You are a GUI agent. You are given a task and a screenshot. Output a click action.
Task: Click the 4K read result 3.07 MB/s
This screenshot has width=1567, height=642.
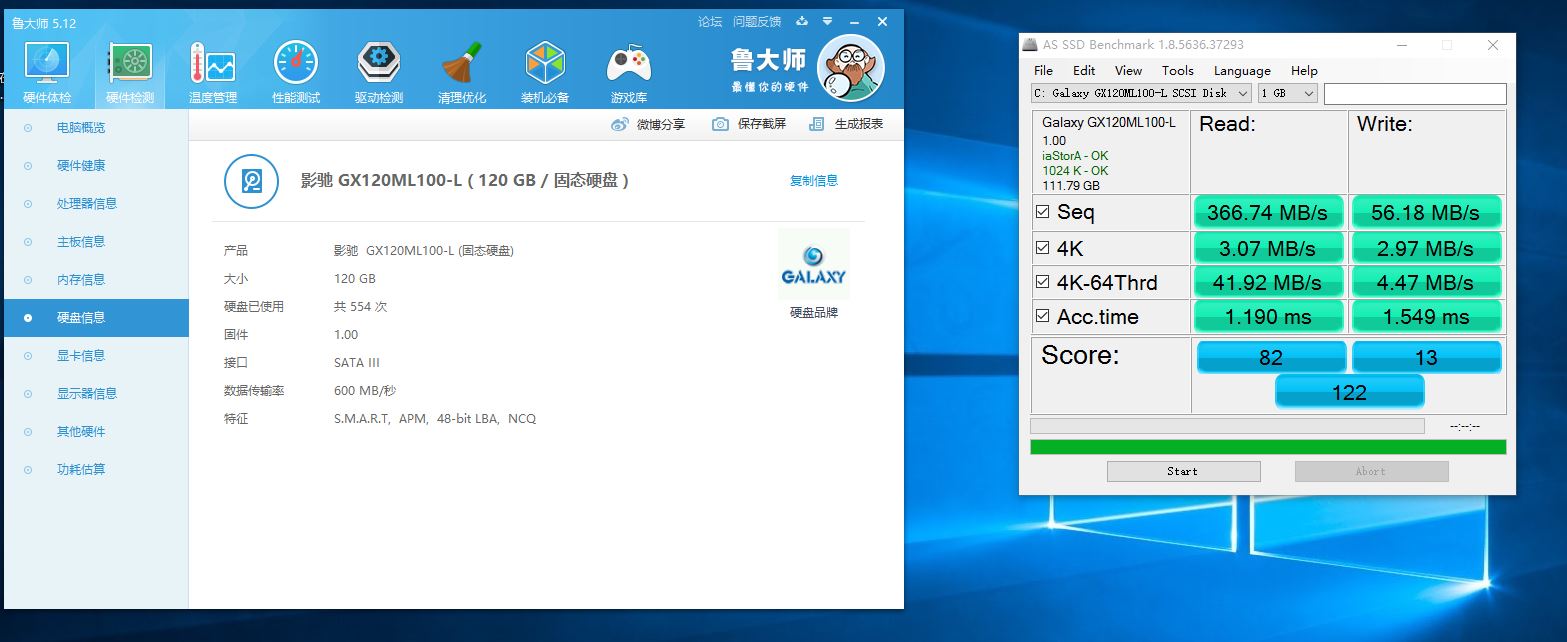(1268, 248)
